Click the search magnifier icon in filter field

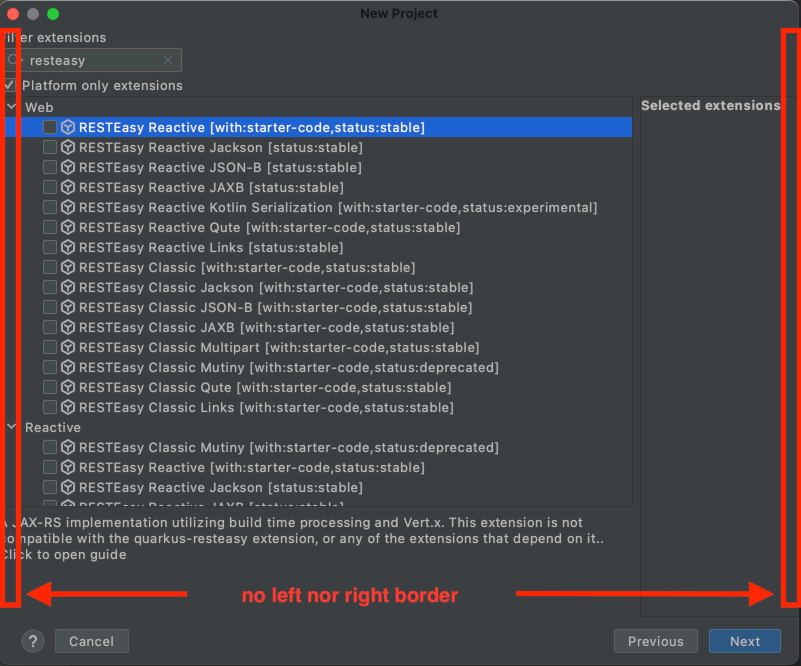14,60
